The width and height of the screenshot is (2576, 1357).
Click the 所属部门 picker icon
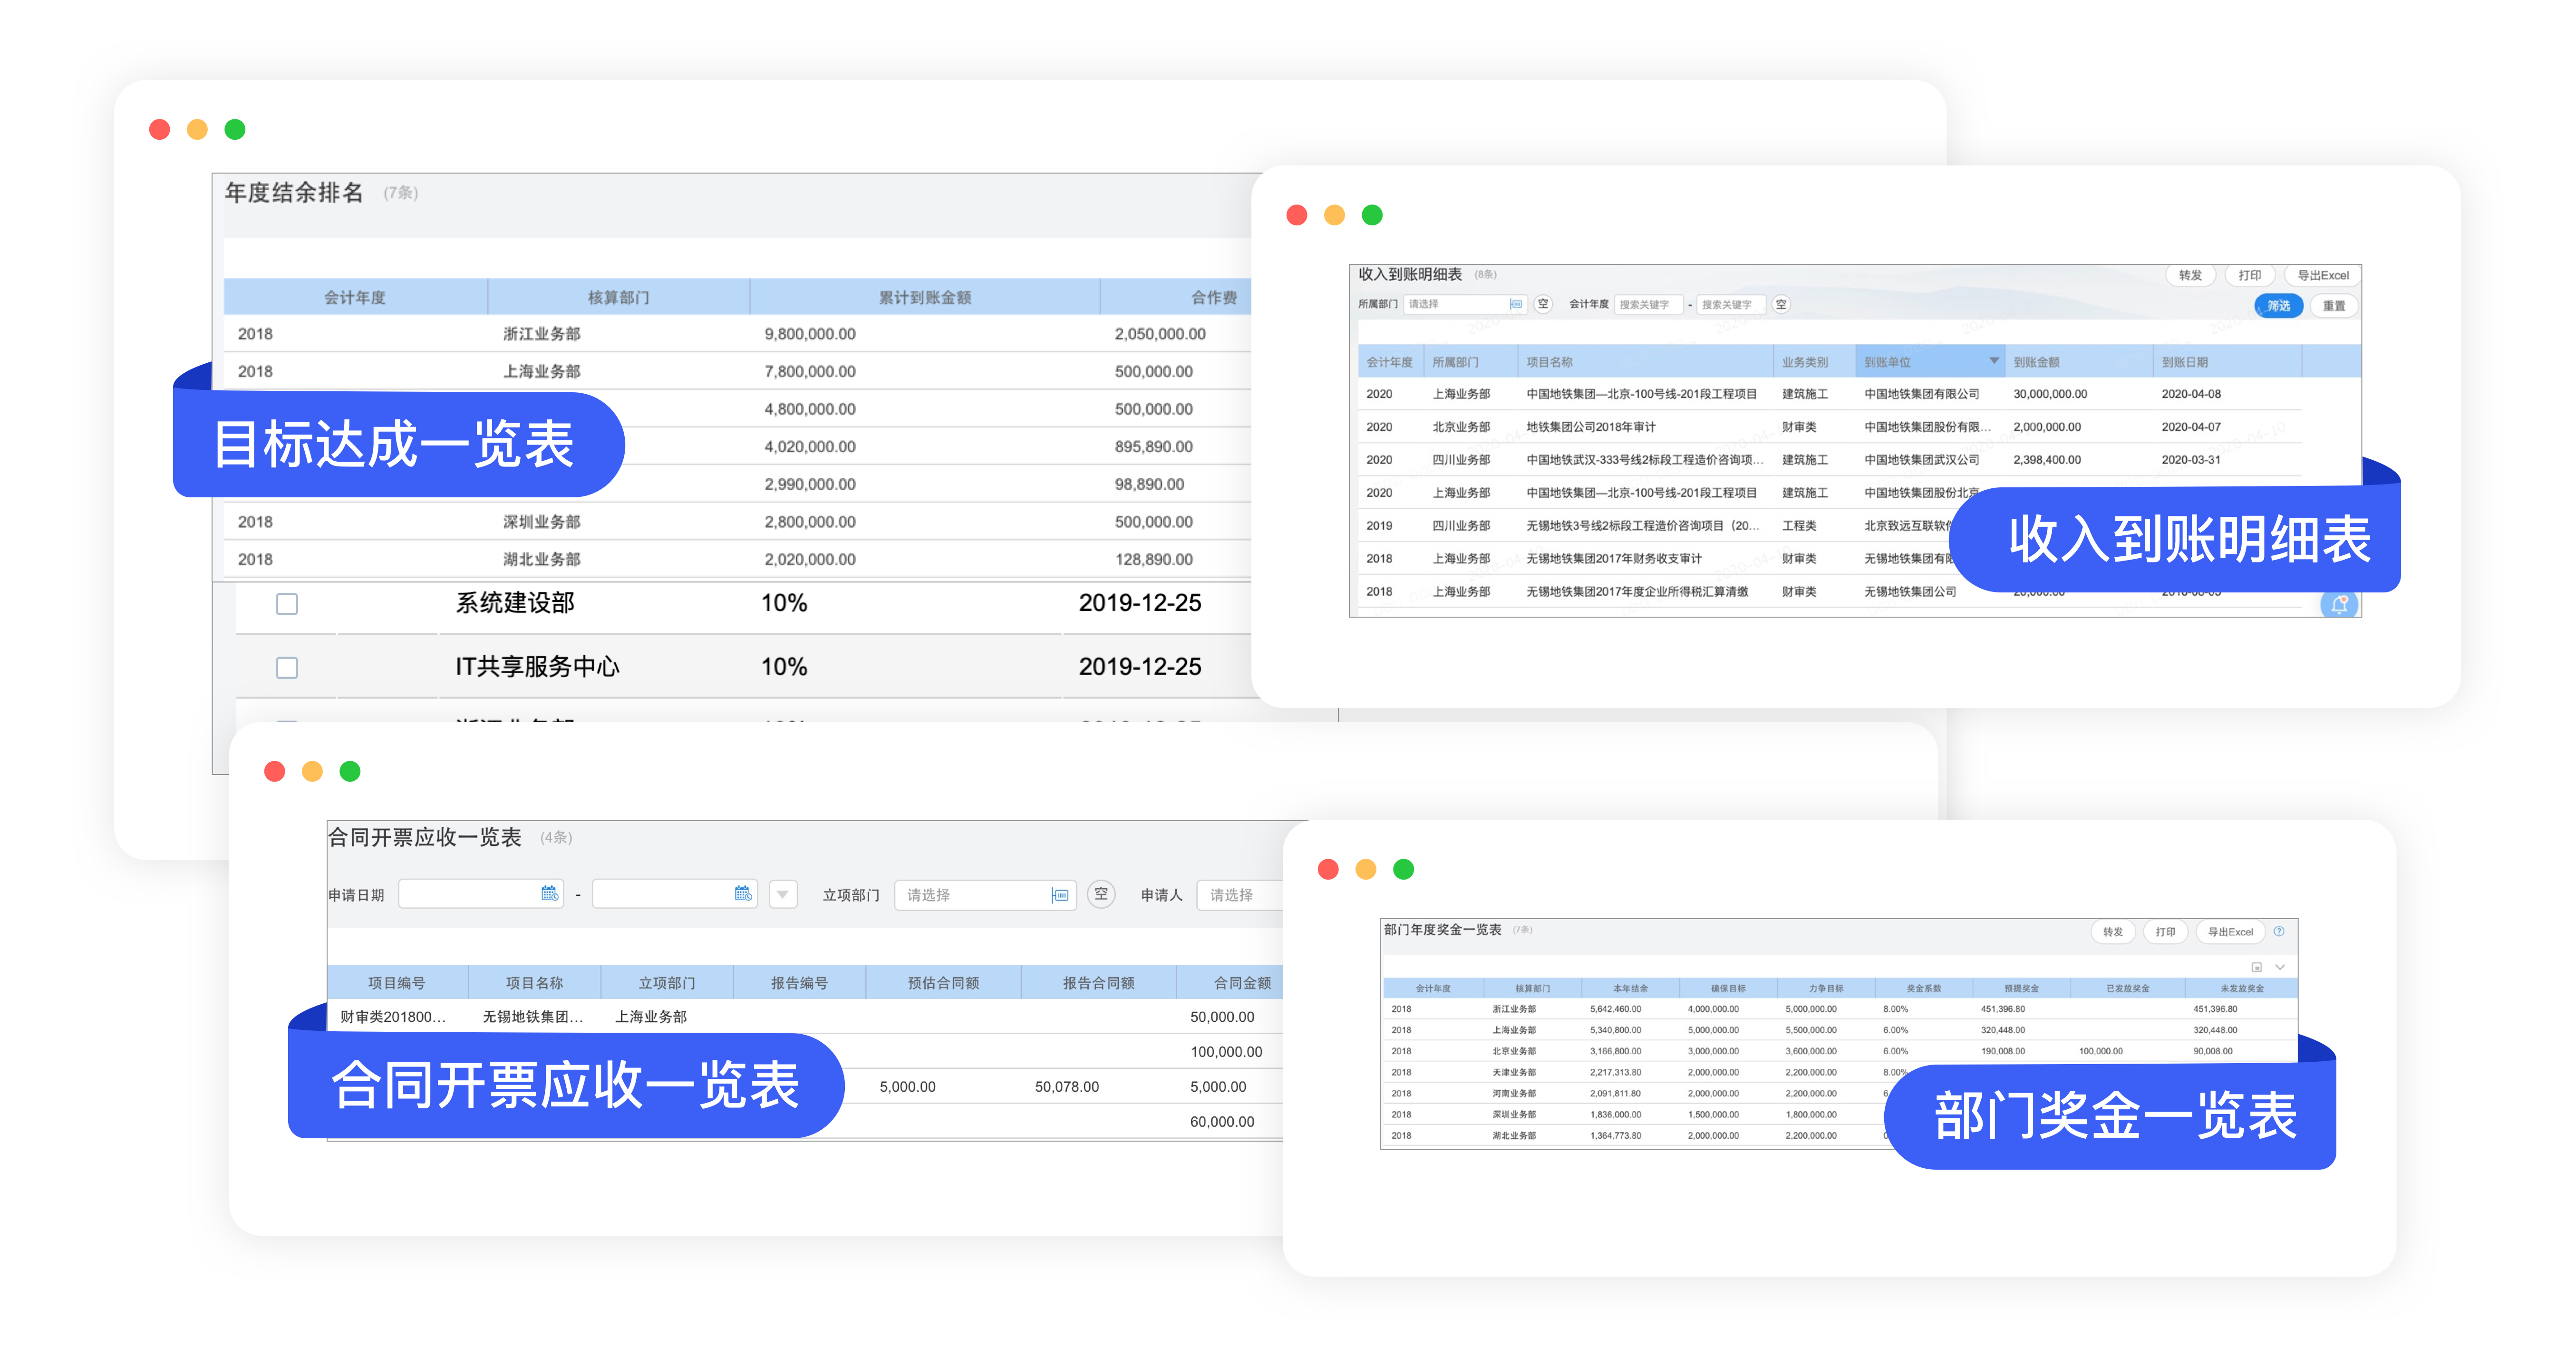tap(1516, 304)
